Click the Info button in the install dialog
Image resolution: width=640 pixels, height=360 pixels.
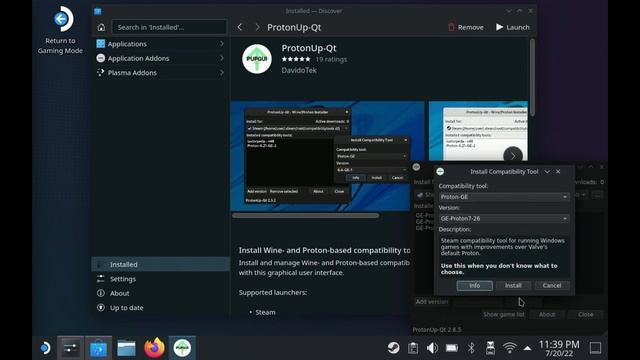(x=474, y=285)
